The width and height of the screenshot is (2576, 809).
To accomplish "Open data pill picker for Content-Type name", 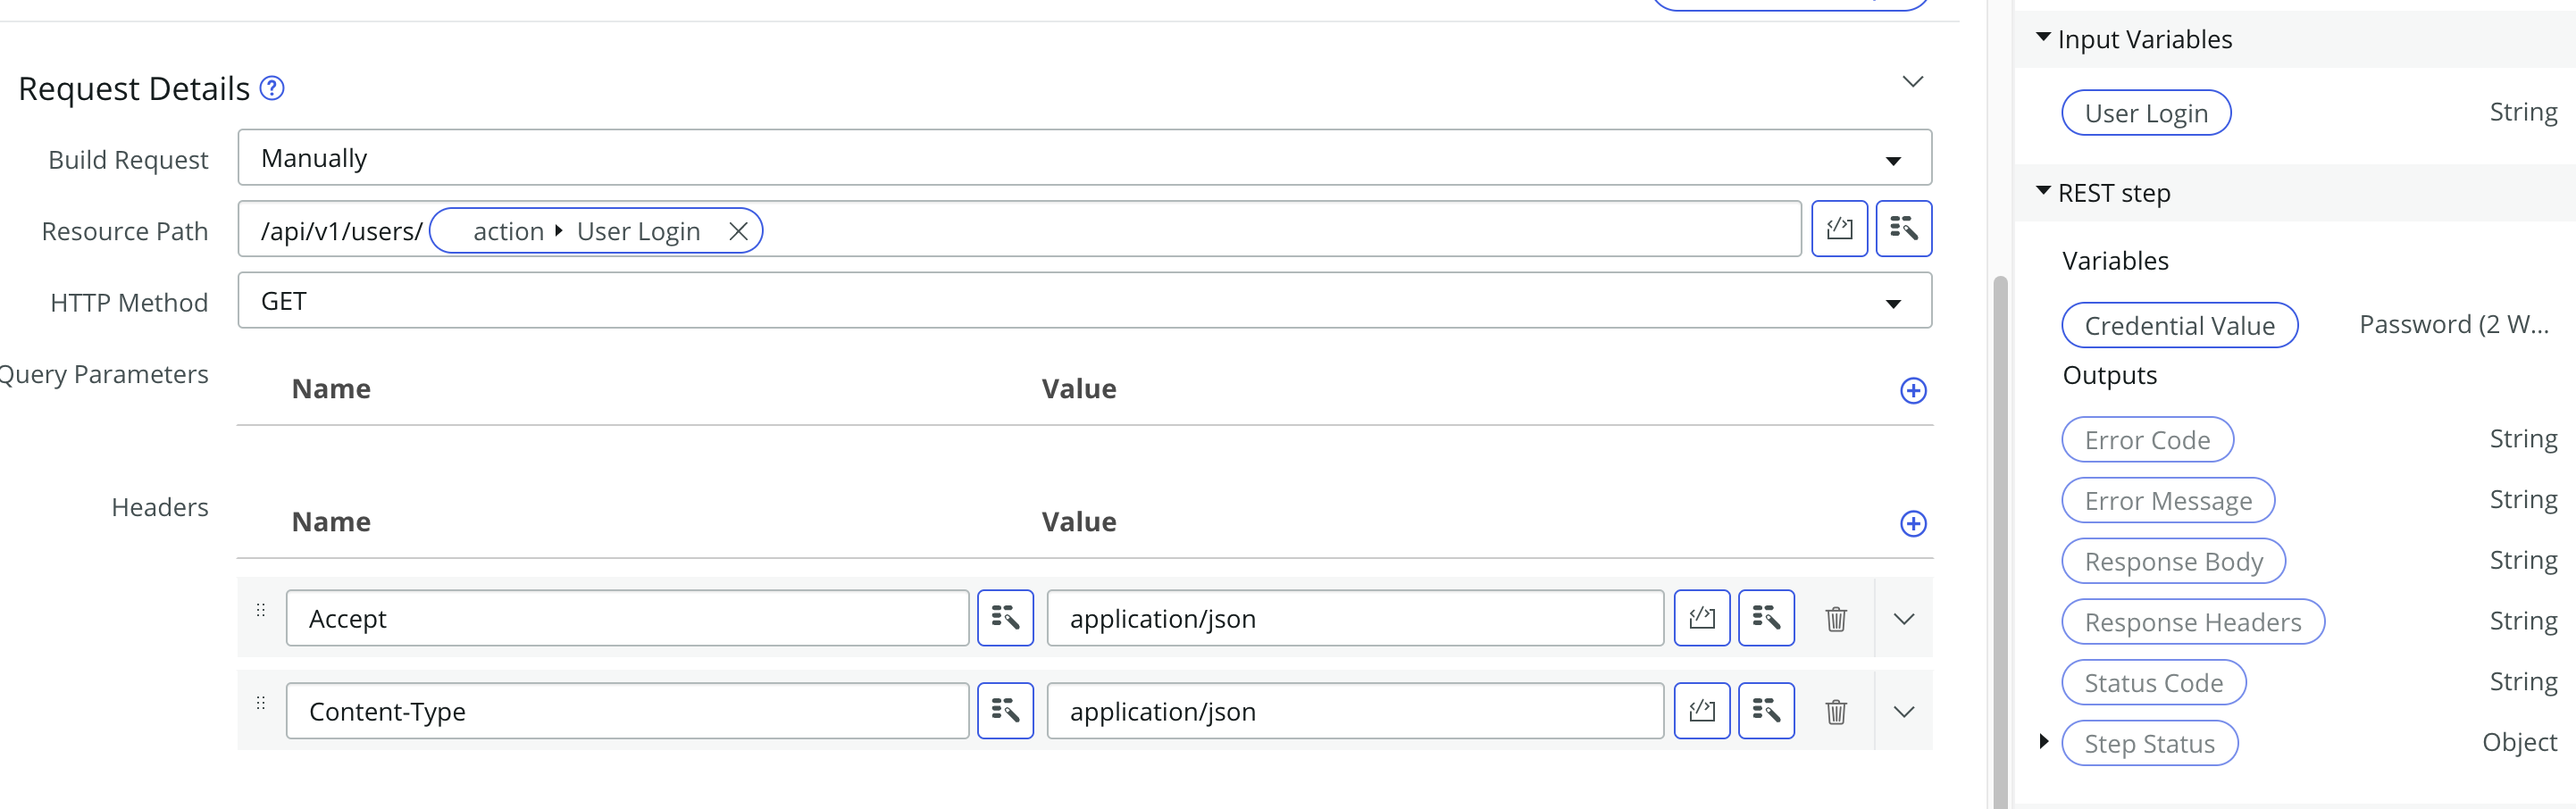I will point(1005,711).
